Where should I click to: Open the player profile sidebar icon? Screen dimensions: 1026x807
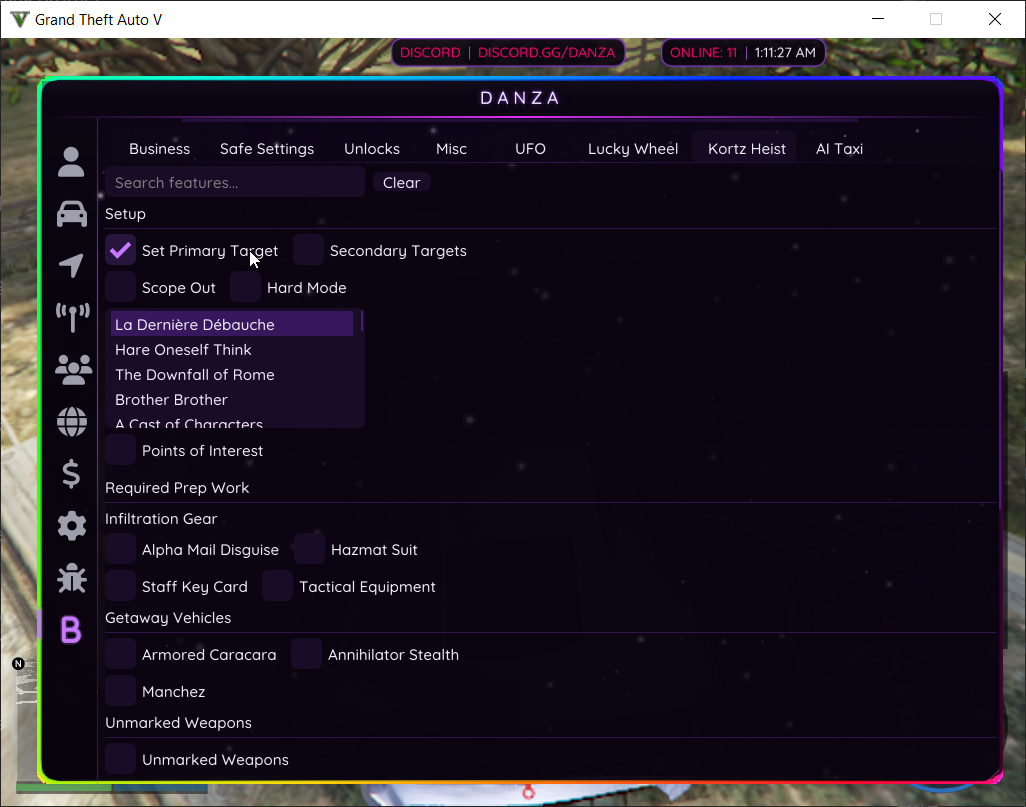point(71,162)
